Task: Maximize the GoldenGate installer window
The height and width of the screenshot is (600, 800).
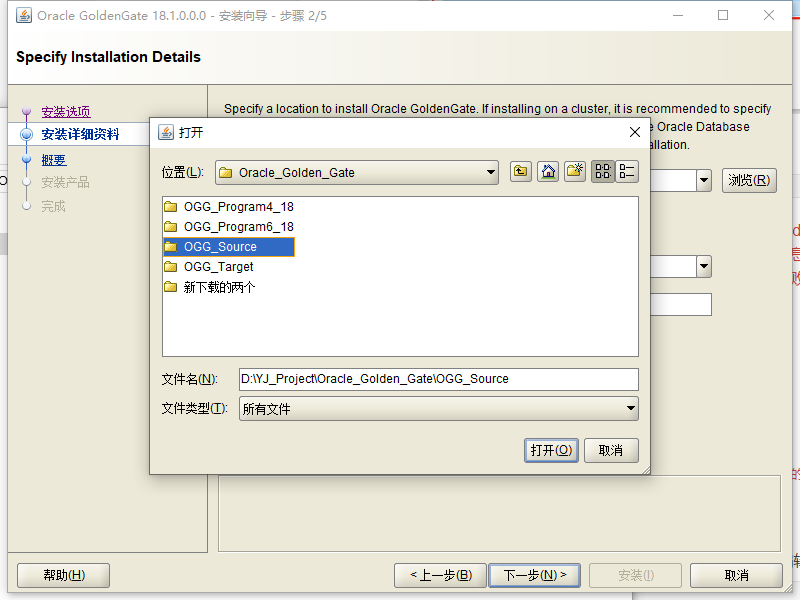Action: click(723, 15)
